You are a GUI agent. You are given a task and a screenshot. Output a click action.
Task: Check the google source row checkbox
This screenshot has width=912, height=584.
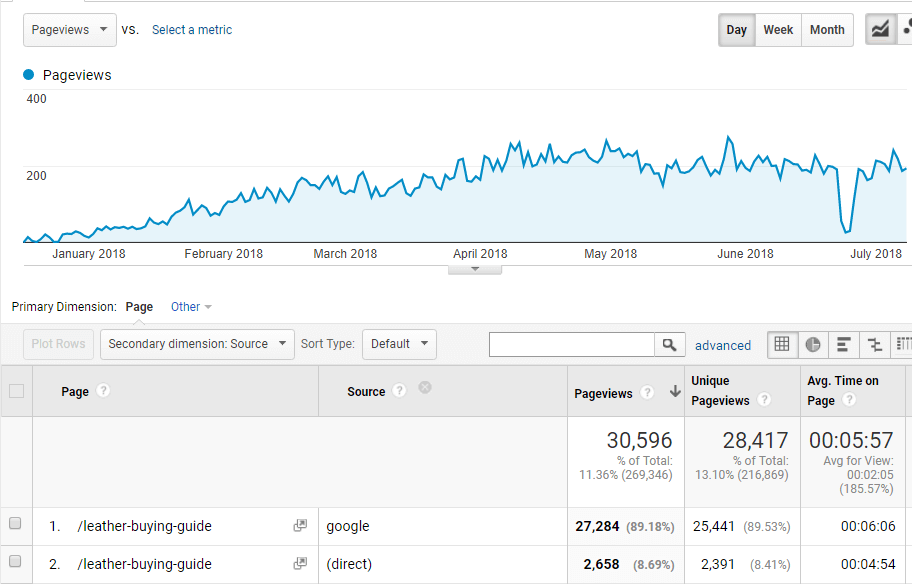click(x=16, y=522)
